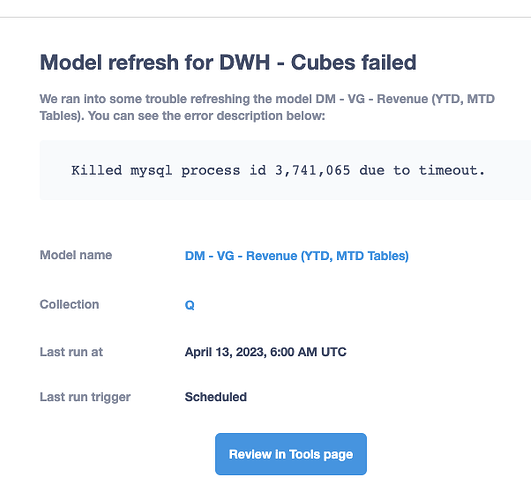This screenshot has width=531, height=500.
Task: Click the April 13, 2023 date text
Action: click(x=226, y=352)
